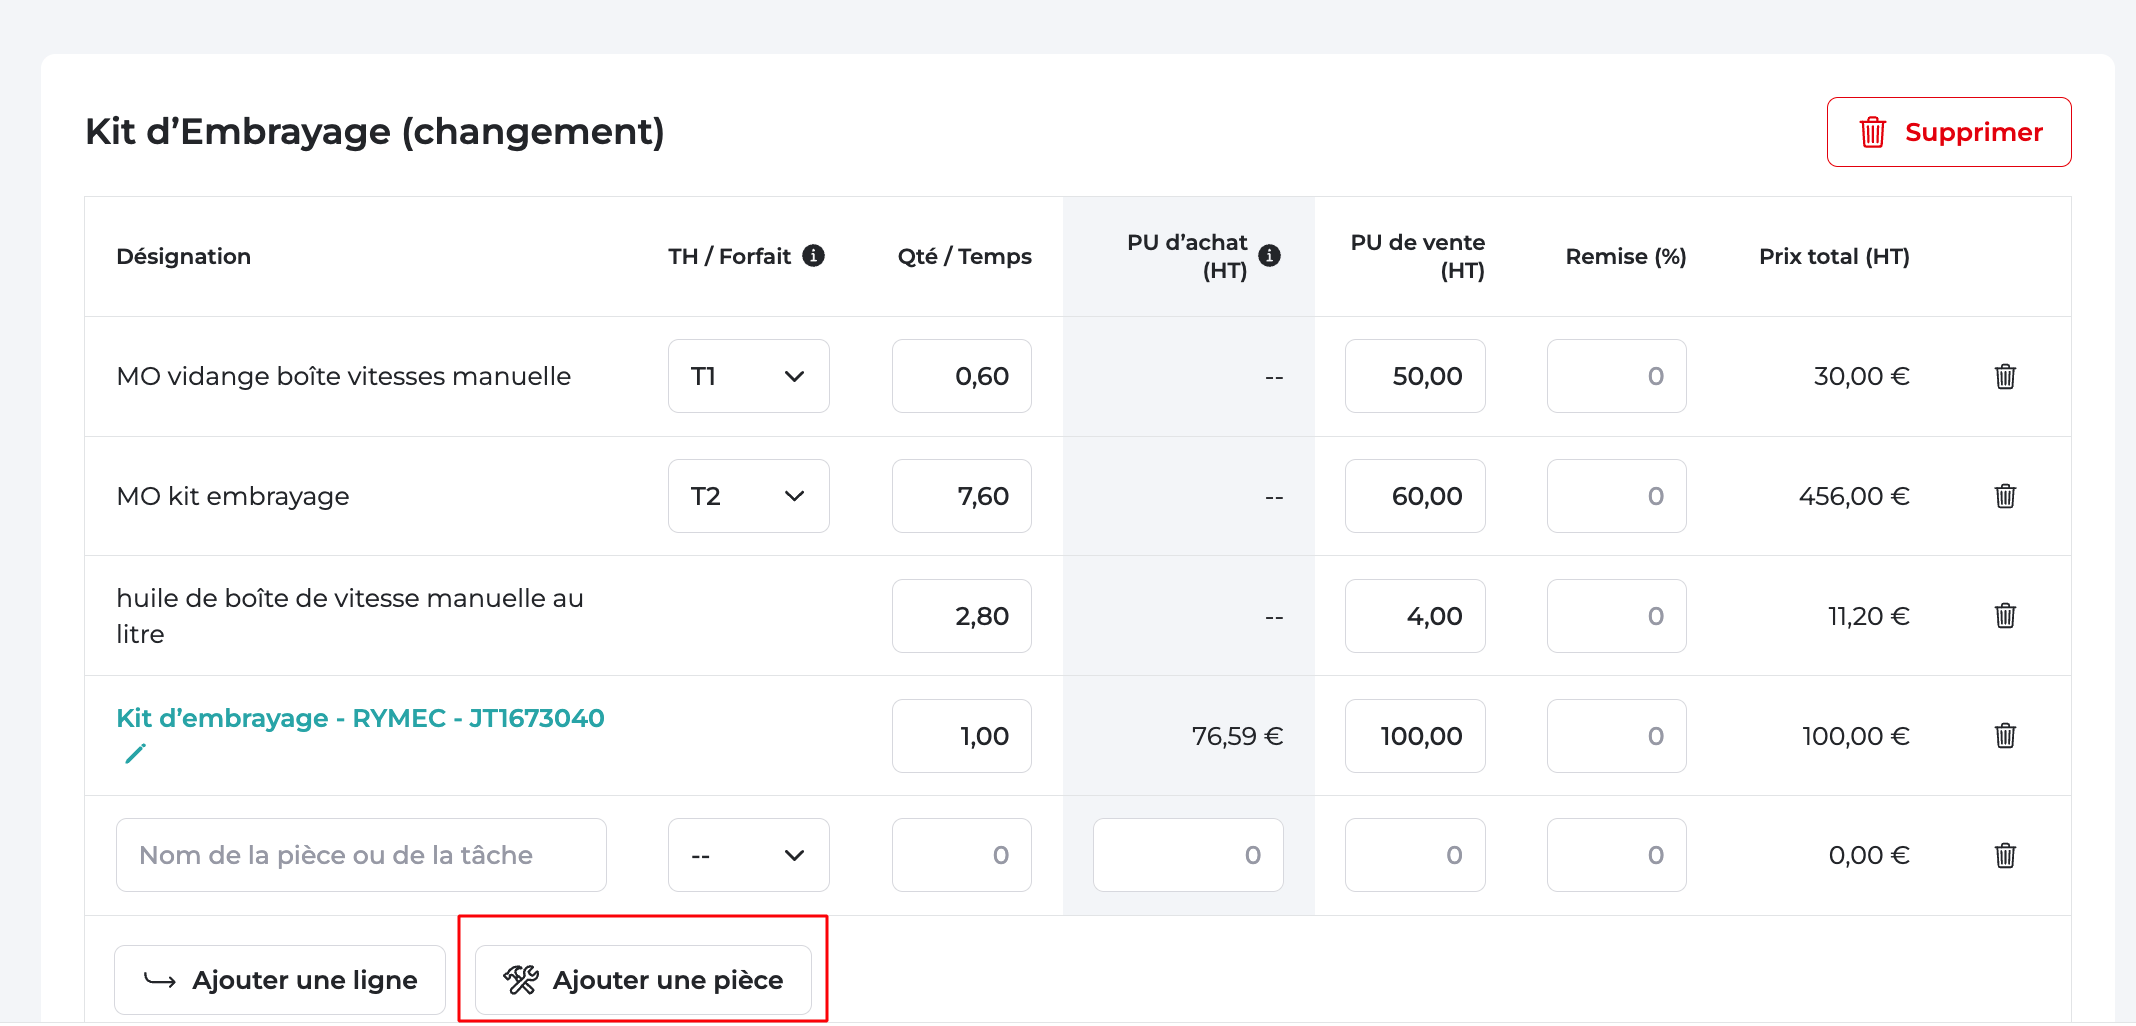Open the Kit d'embrayage RYMEC JT1673040 link
The height and width of the screenshot is (1026, 2136).
tap(360, 718)
